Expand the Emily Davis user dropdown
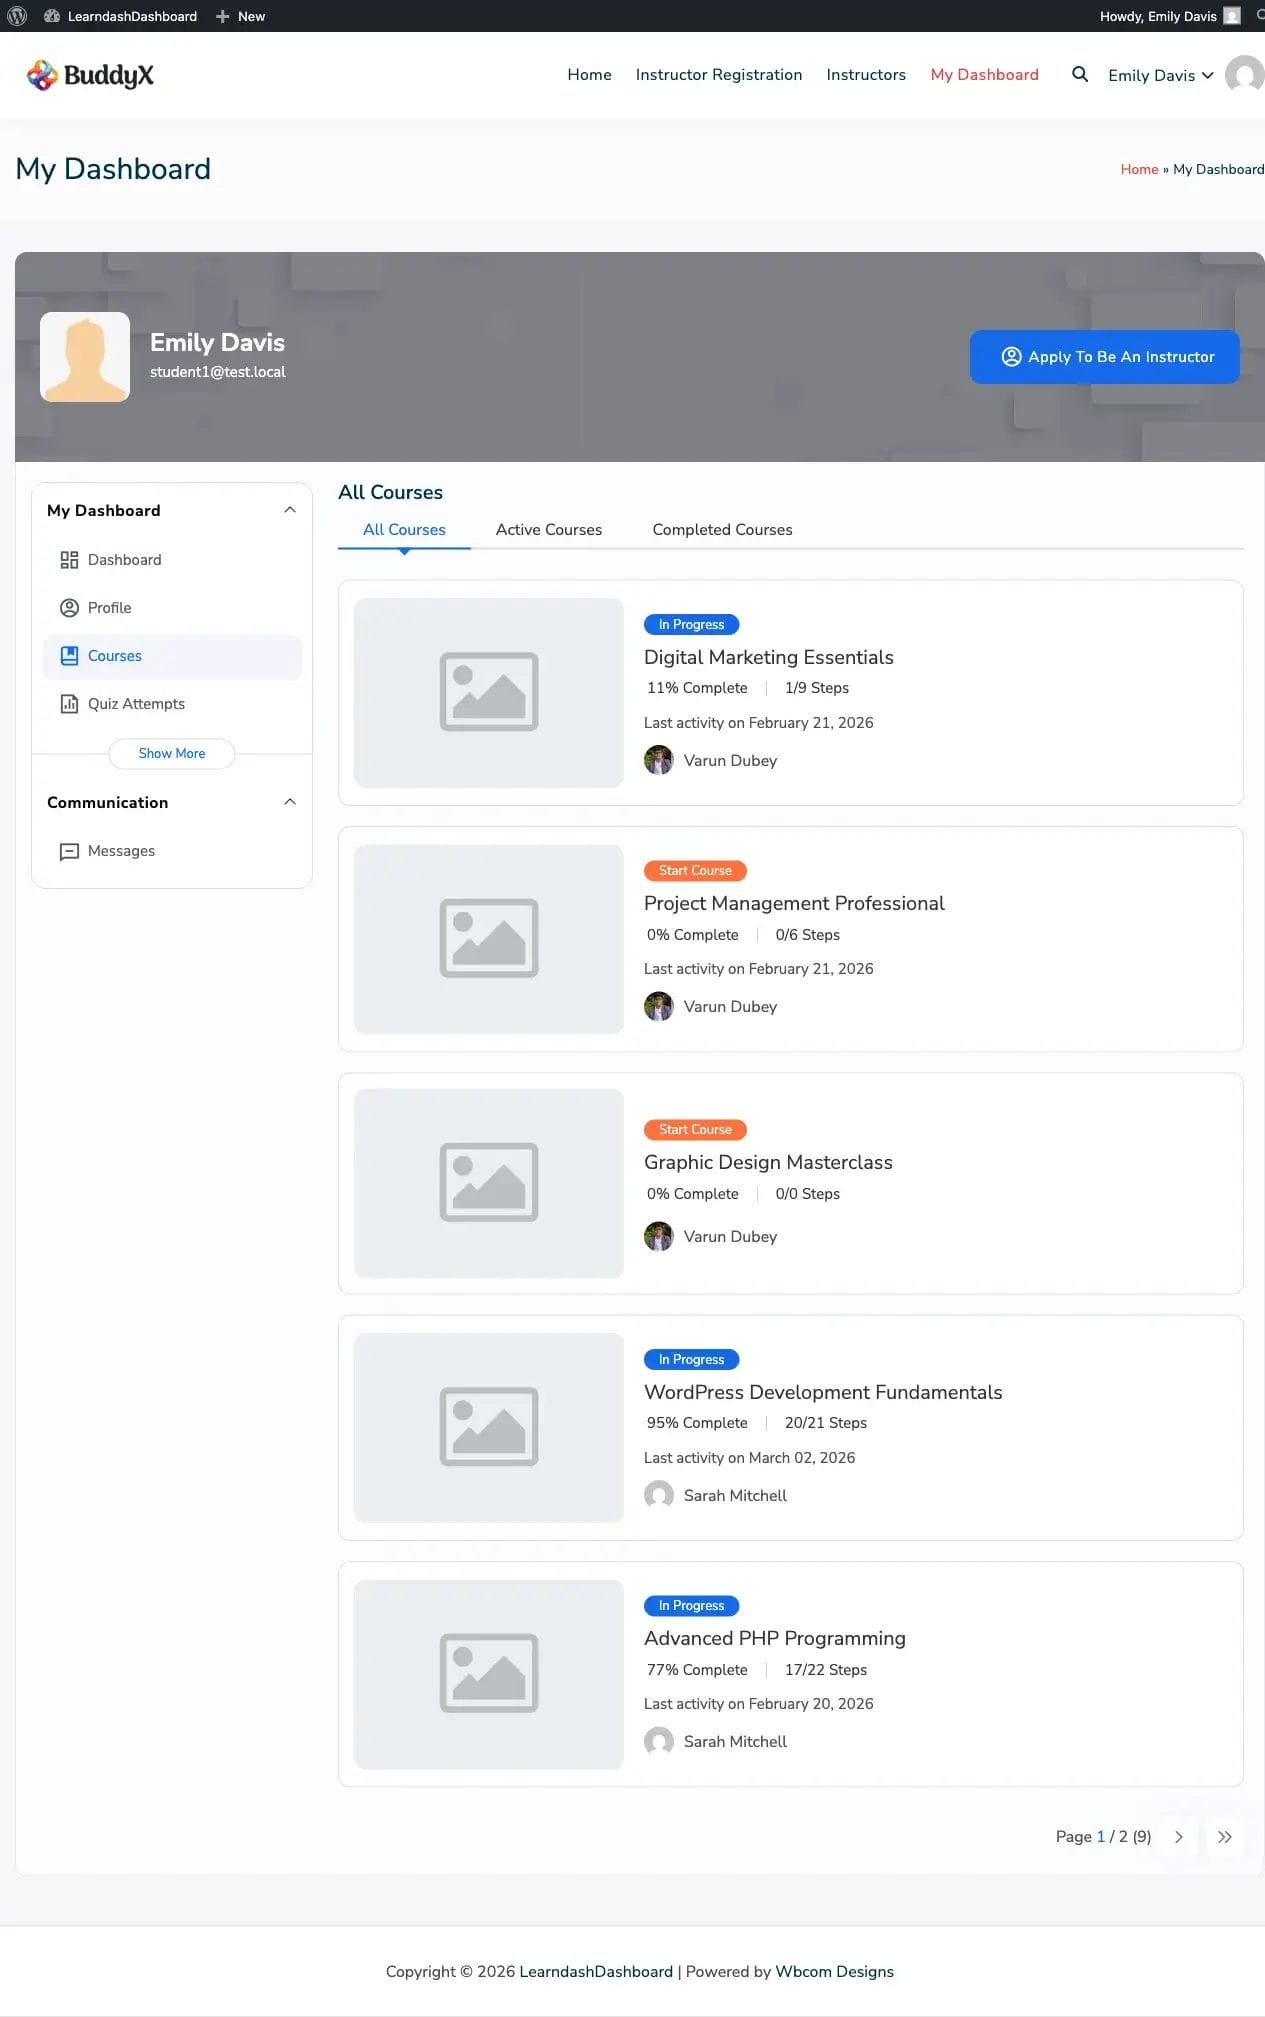Image resolution: width=1265 pixels, height=2017 pixels. click(1161, 75)
